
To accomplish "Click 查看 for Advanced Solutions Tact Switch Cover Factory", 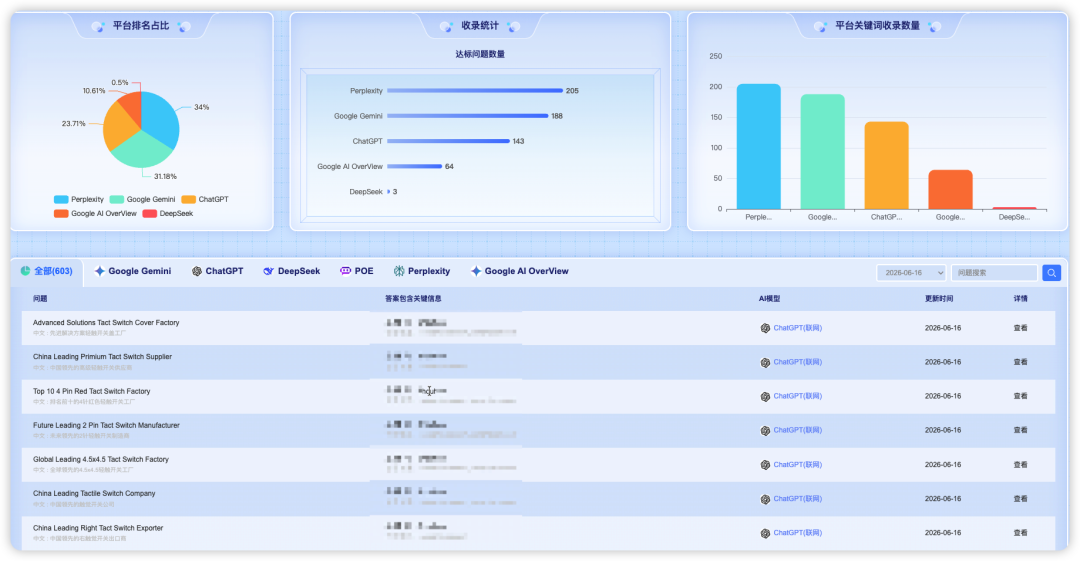I will click(x=1020, y=328).
